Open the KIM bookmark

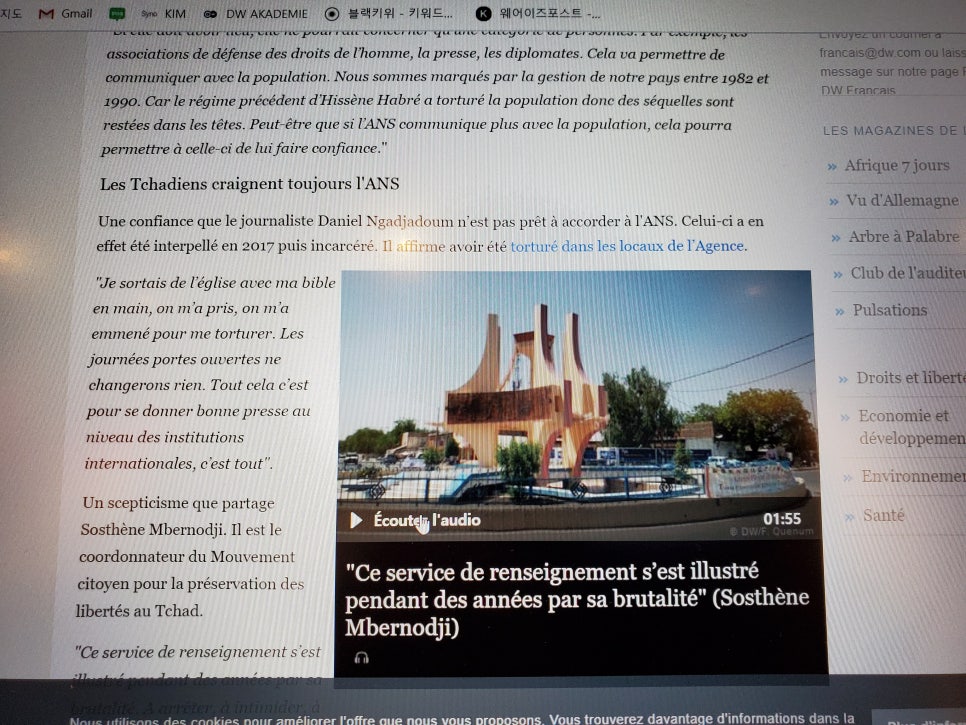pos(163,14)
